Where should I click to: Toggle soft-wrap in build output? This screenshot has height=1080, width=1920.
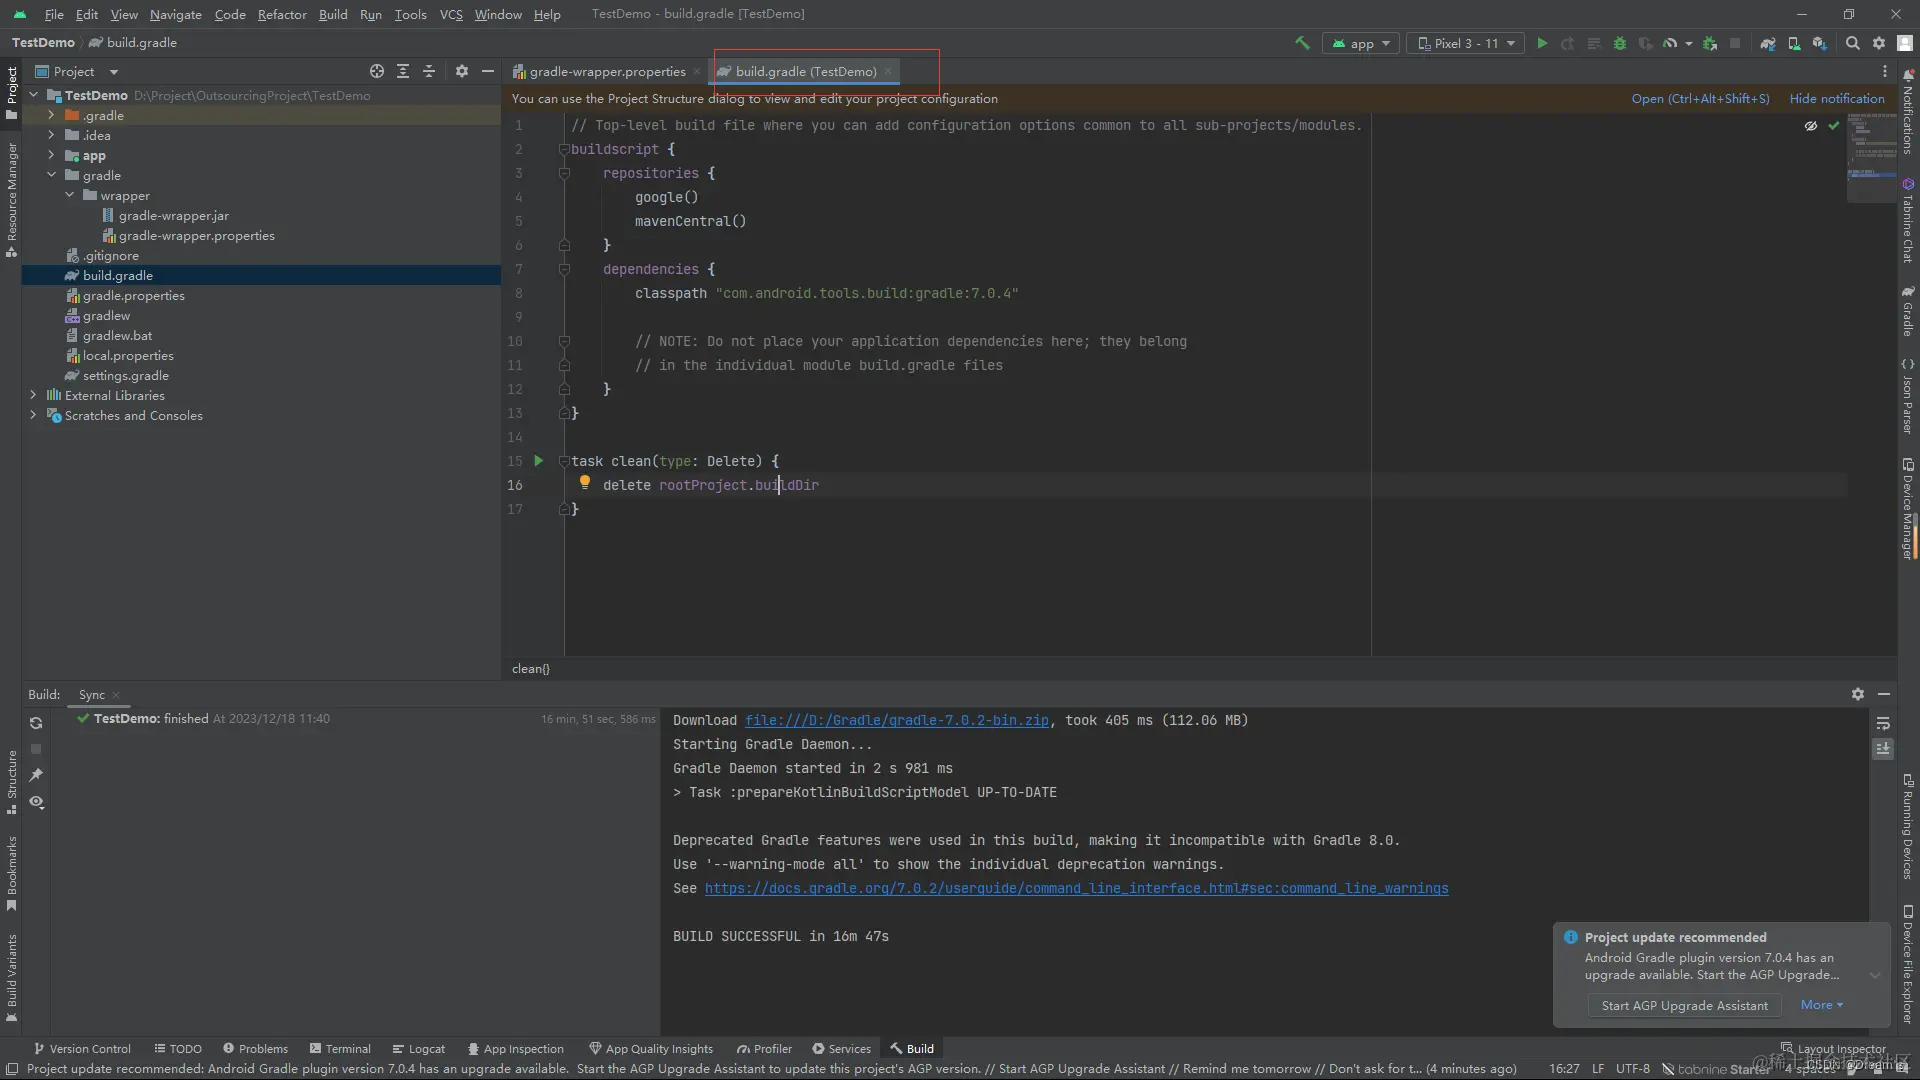pyautogui.click(x=1883, y=723)
